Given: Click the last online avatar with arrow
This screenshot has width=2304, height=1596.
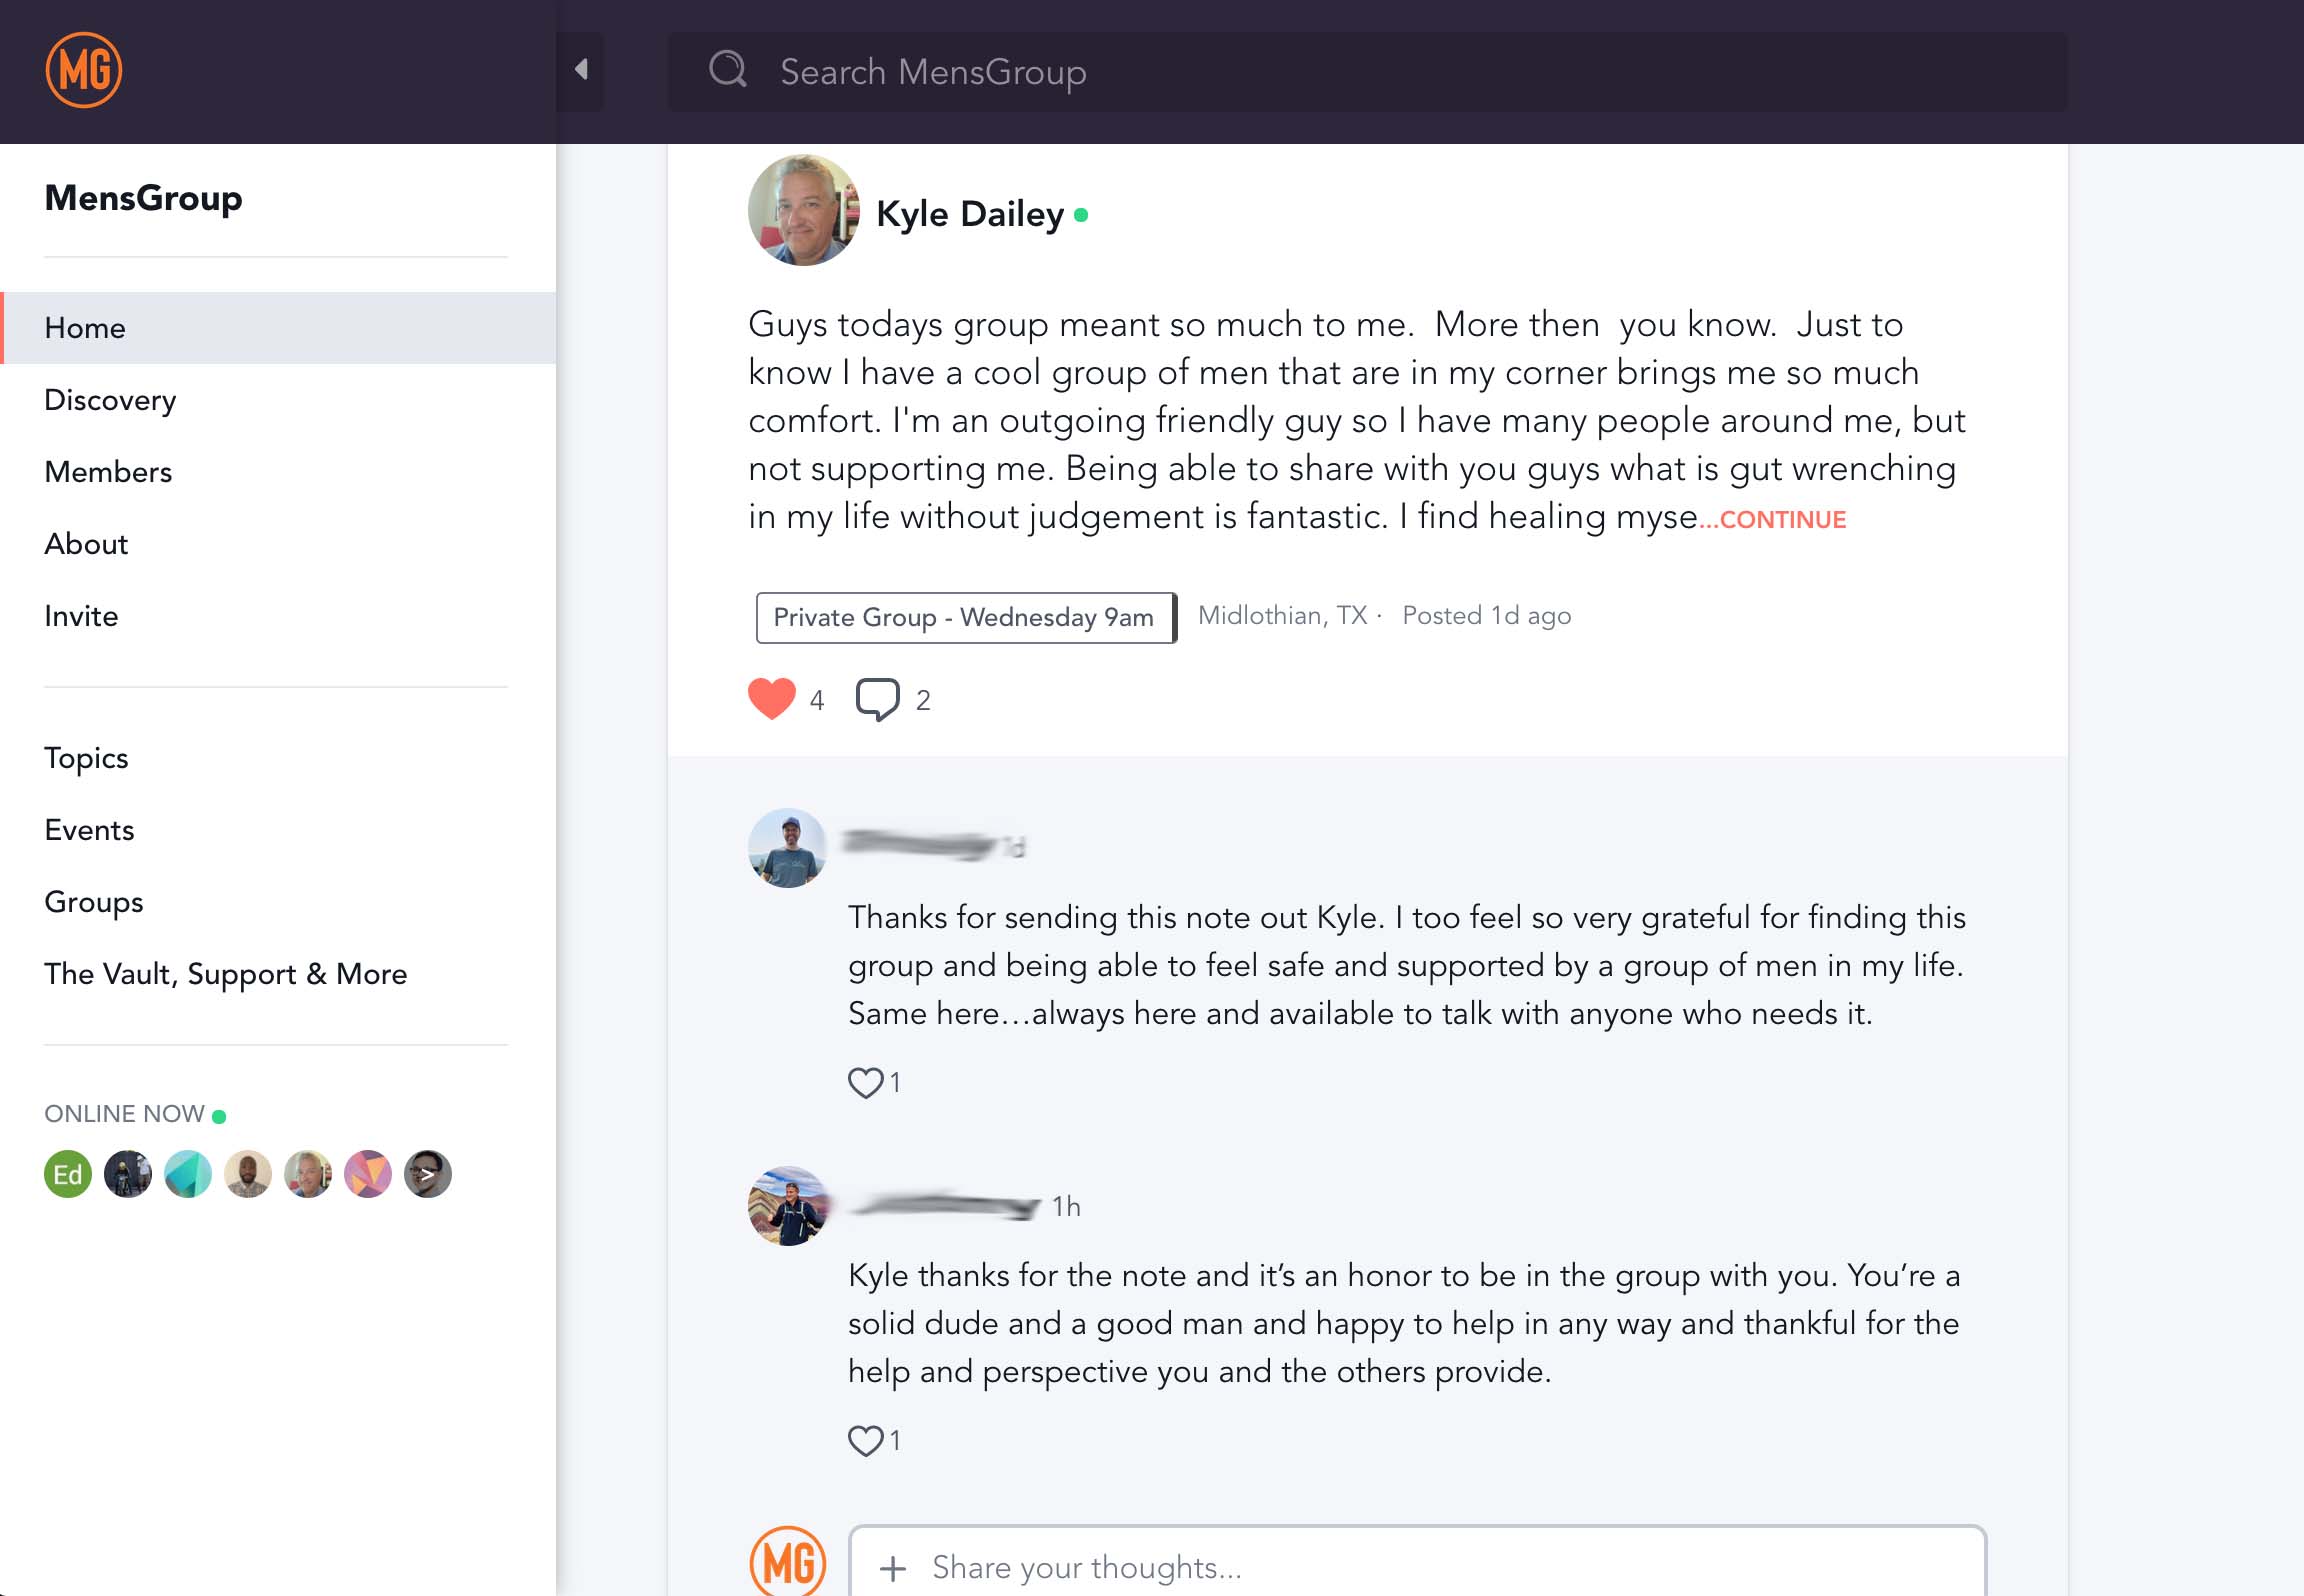Looking at the screenshot, I should 428,1174.
